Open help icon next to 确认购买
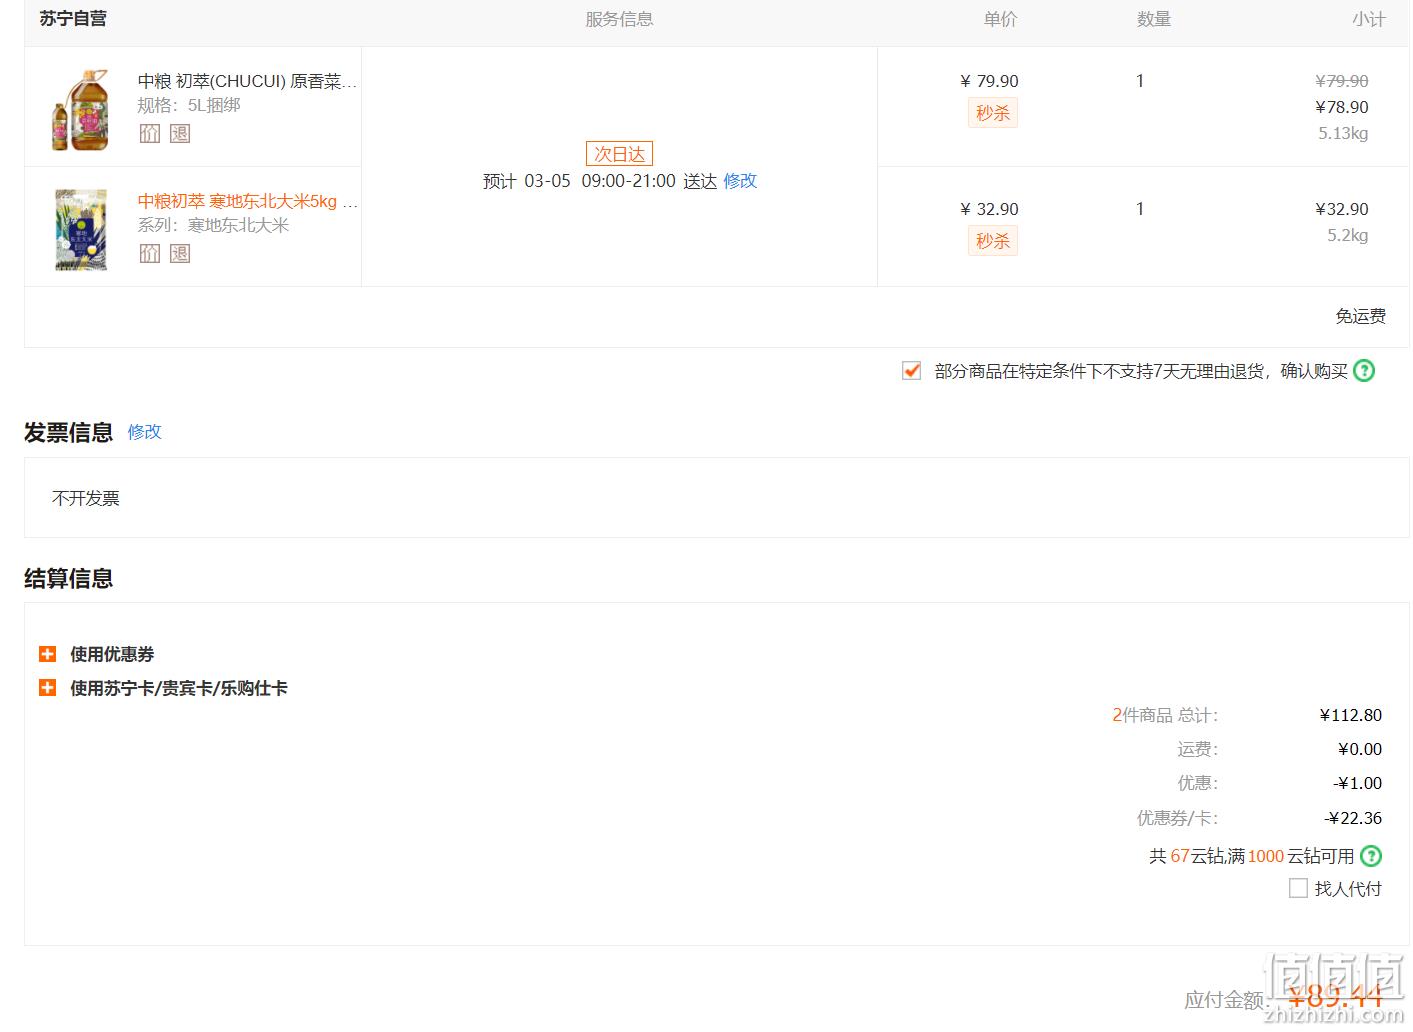The width and height of the screenshot is (1413, 1032). 1364,371
